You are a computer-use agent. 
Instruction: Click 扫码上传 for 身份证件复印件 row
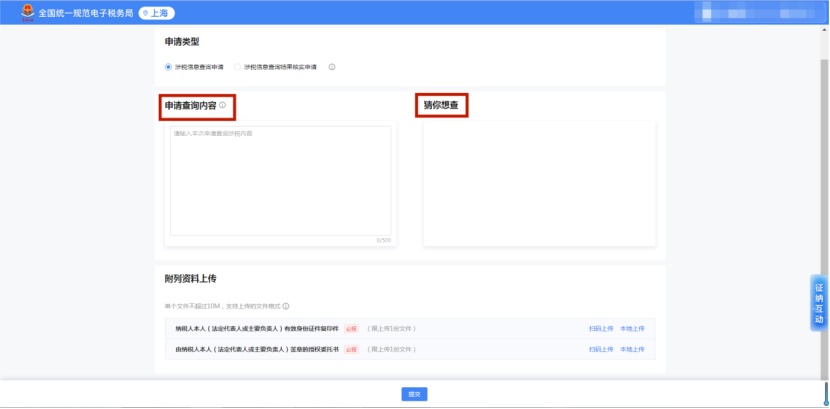pos(601,328)
